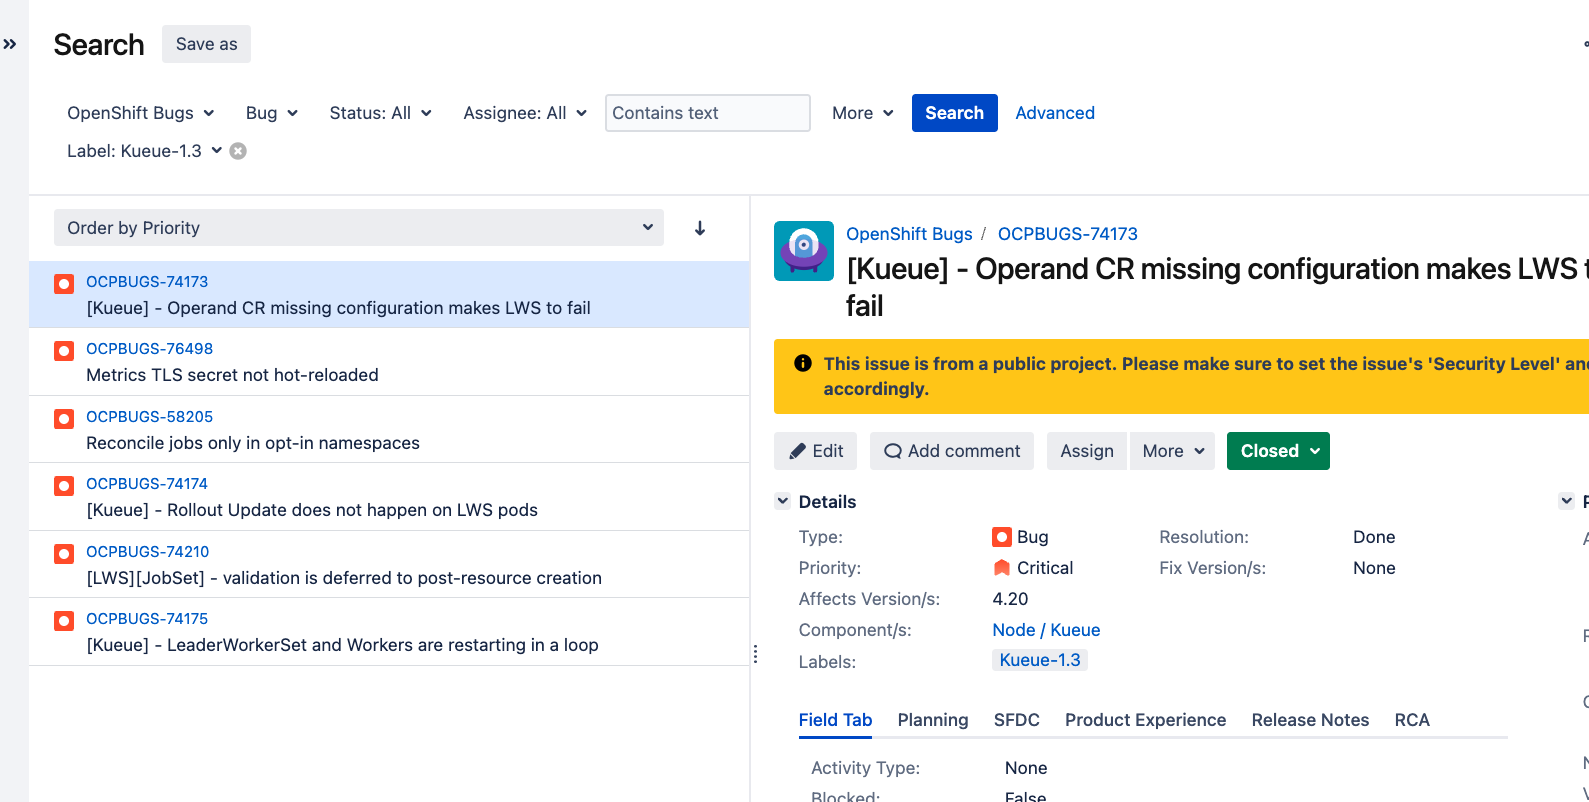Click the bug icon beside OCPBUGS-58205

tap(64, 419)
